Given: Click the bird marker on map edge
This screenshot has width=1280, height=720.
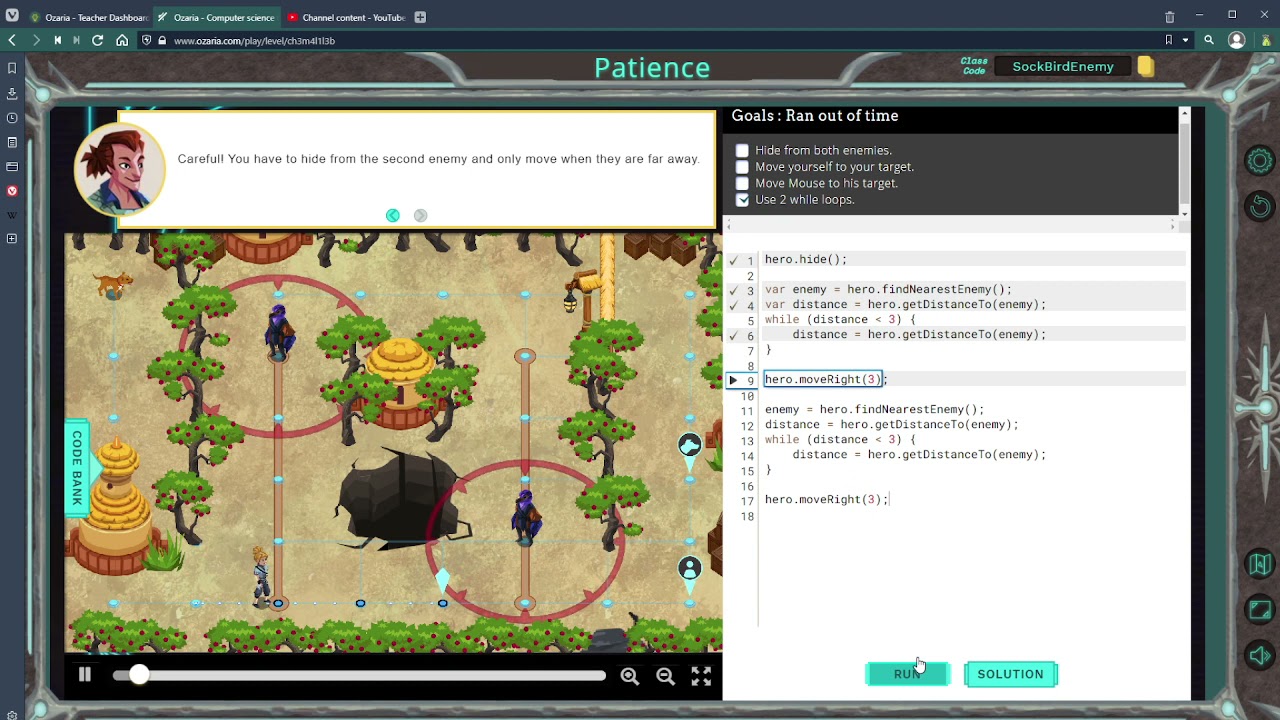Looking at the screenshot, I should coord(689,445).
